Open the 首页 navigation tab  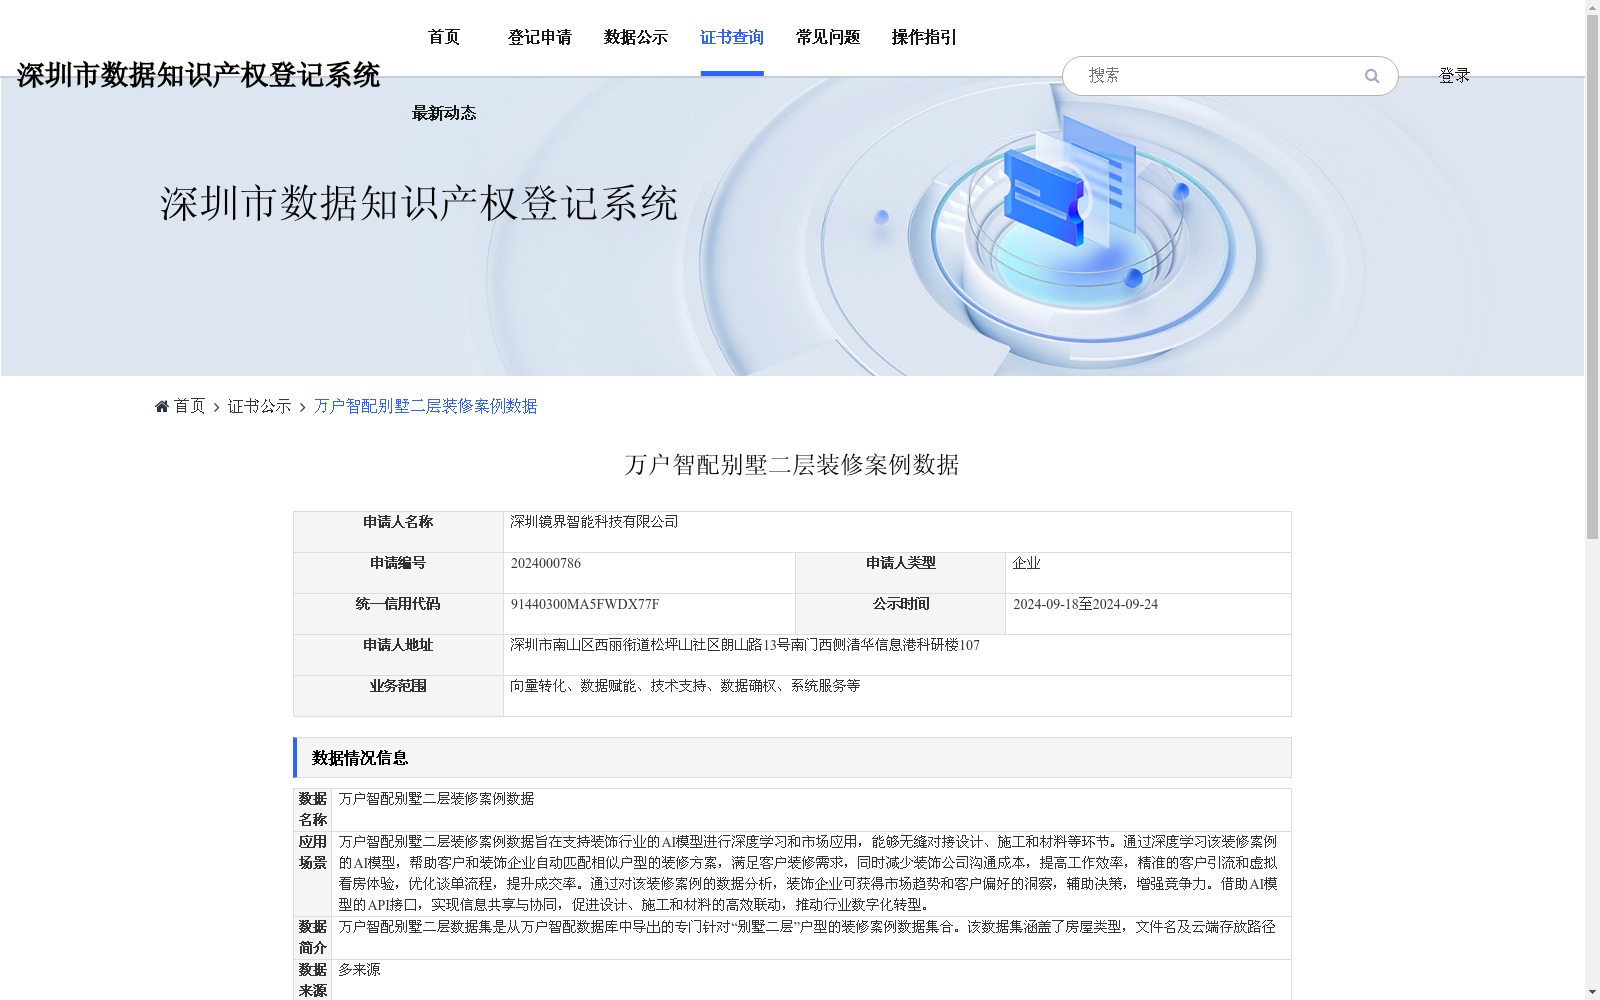[444, 37]
